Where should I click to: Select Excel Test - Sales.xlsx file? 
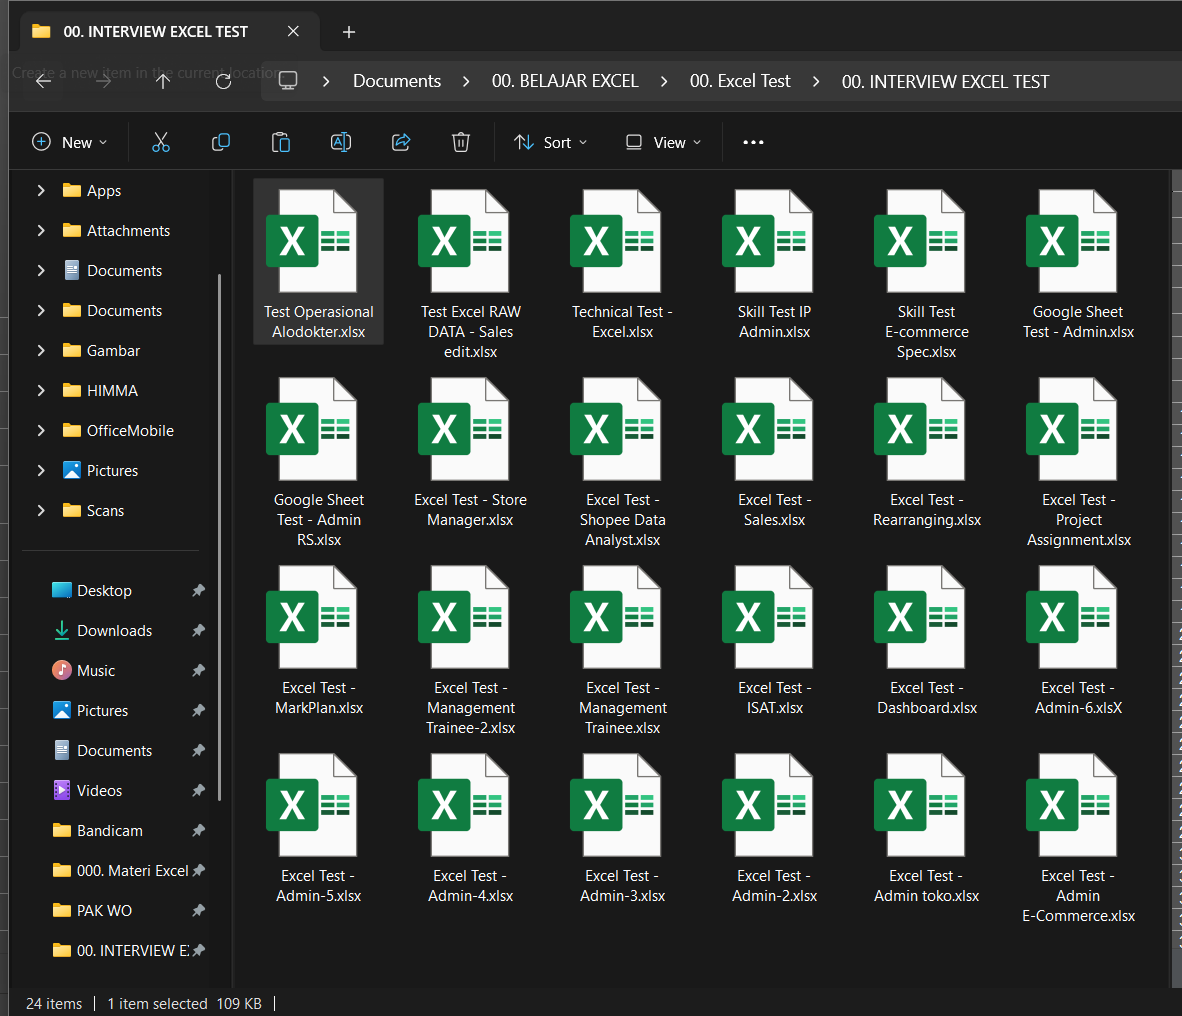(774, 450)
